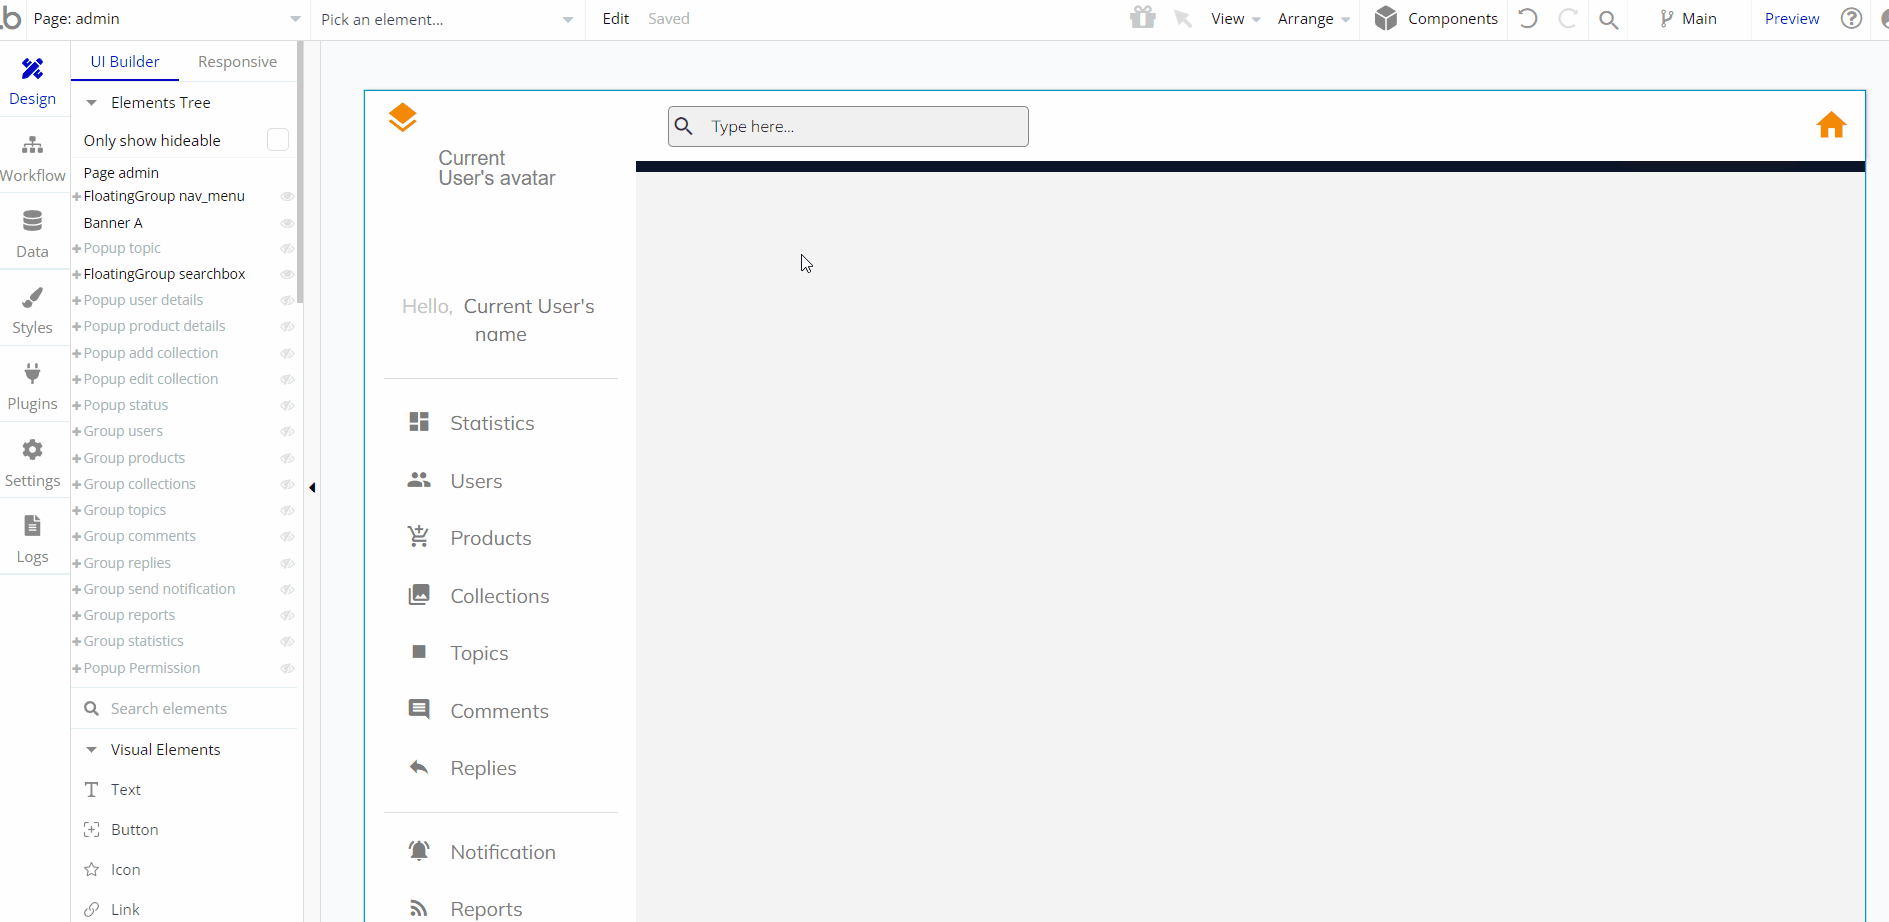1889x922 pixels.
Task: Click the Topics nav item on canvas
Action: pyautogui.click(x=479, y=653)
